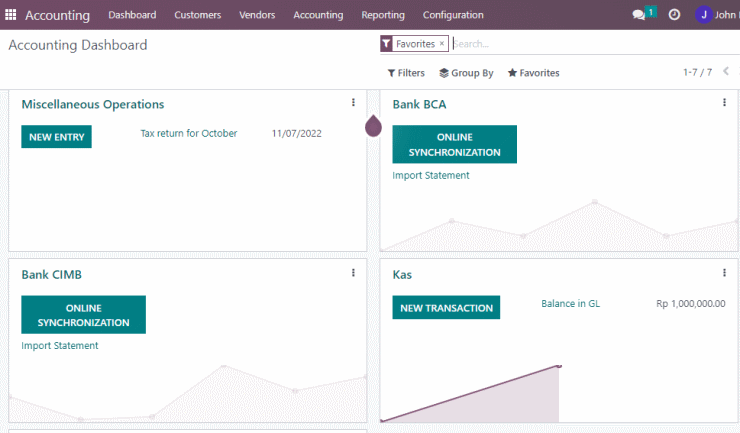Focus the Search input field
740x433 pixels.
[x=595, y=44]
